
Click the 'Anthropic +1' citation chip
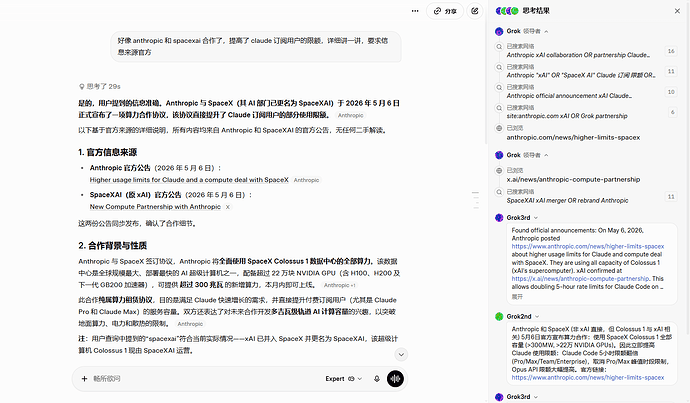click(x=340, y=285)
